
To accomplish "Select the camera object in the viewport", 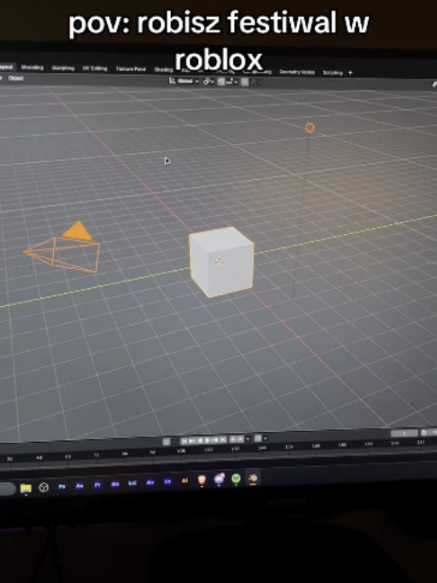I will (62, 248).
